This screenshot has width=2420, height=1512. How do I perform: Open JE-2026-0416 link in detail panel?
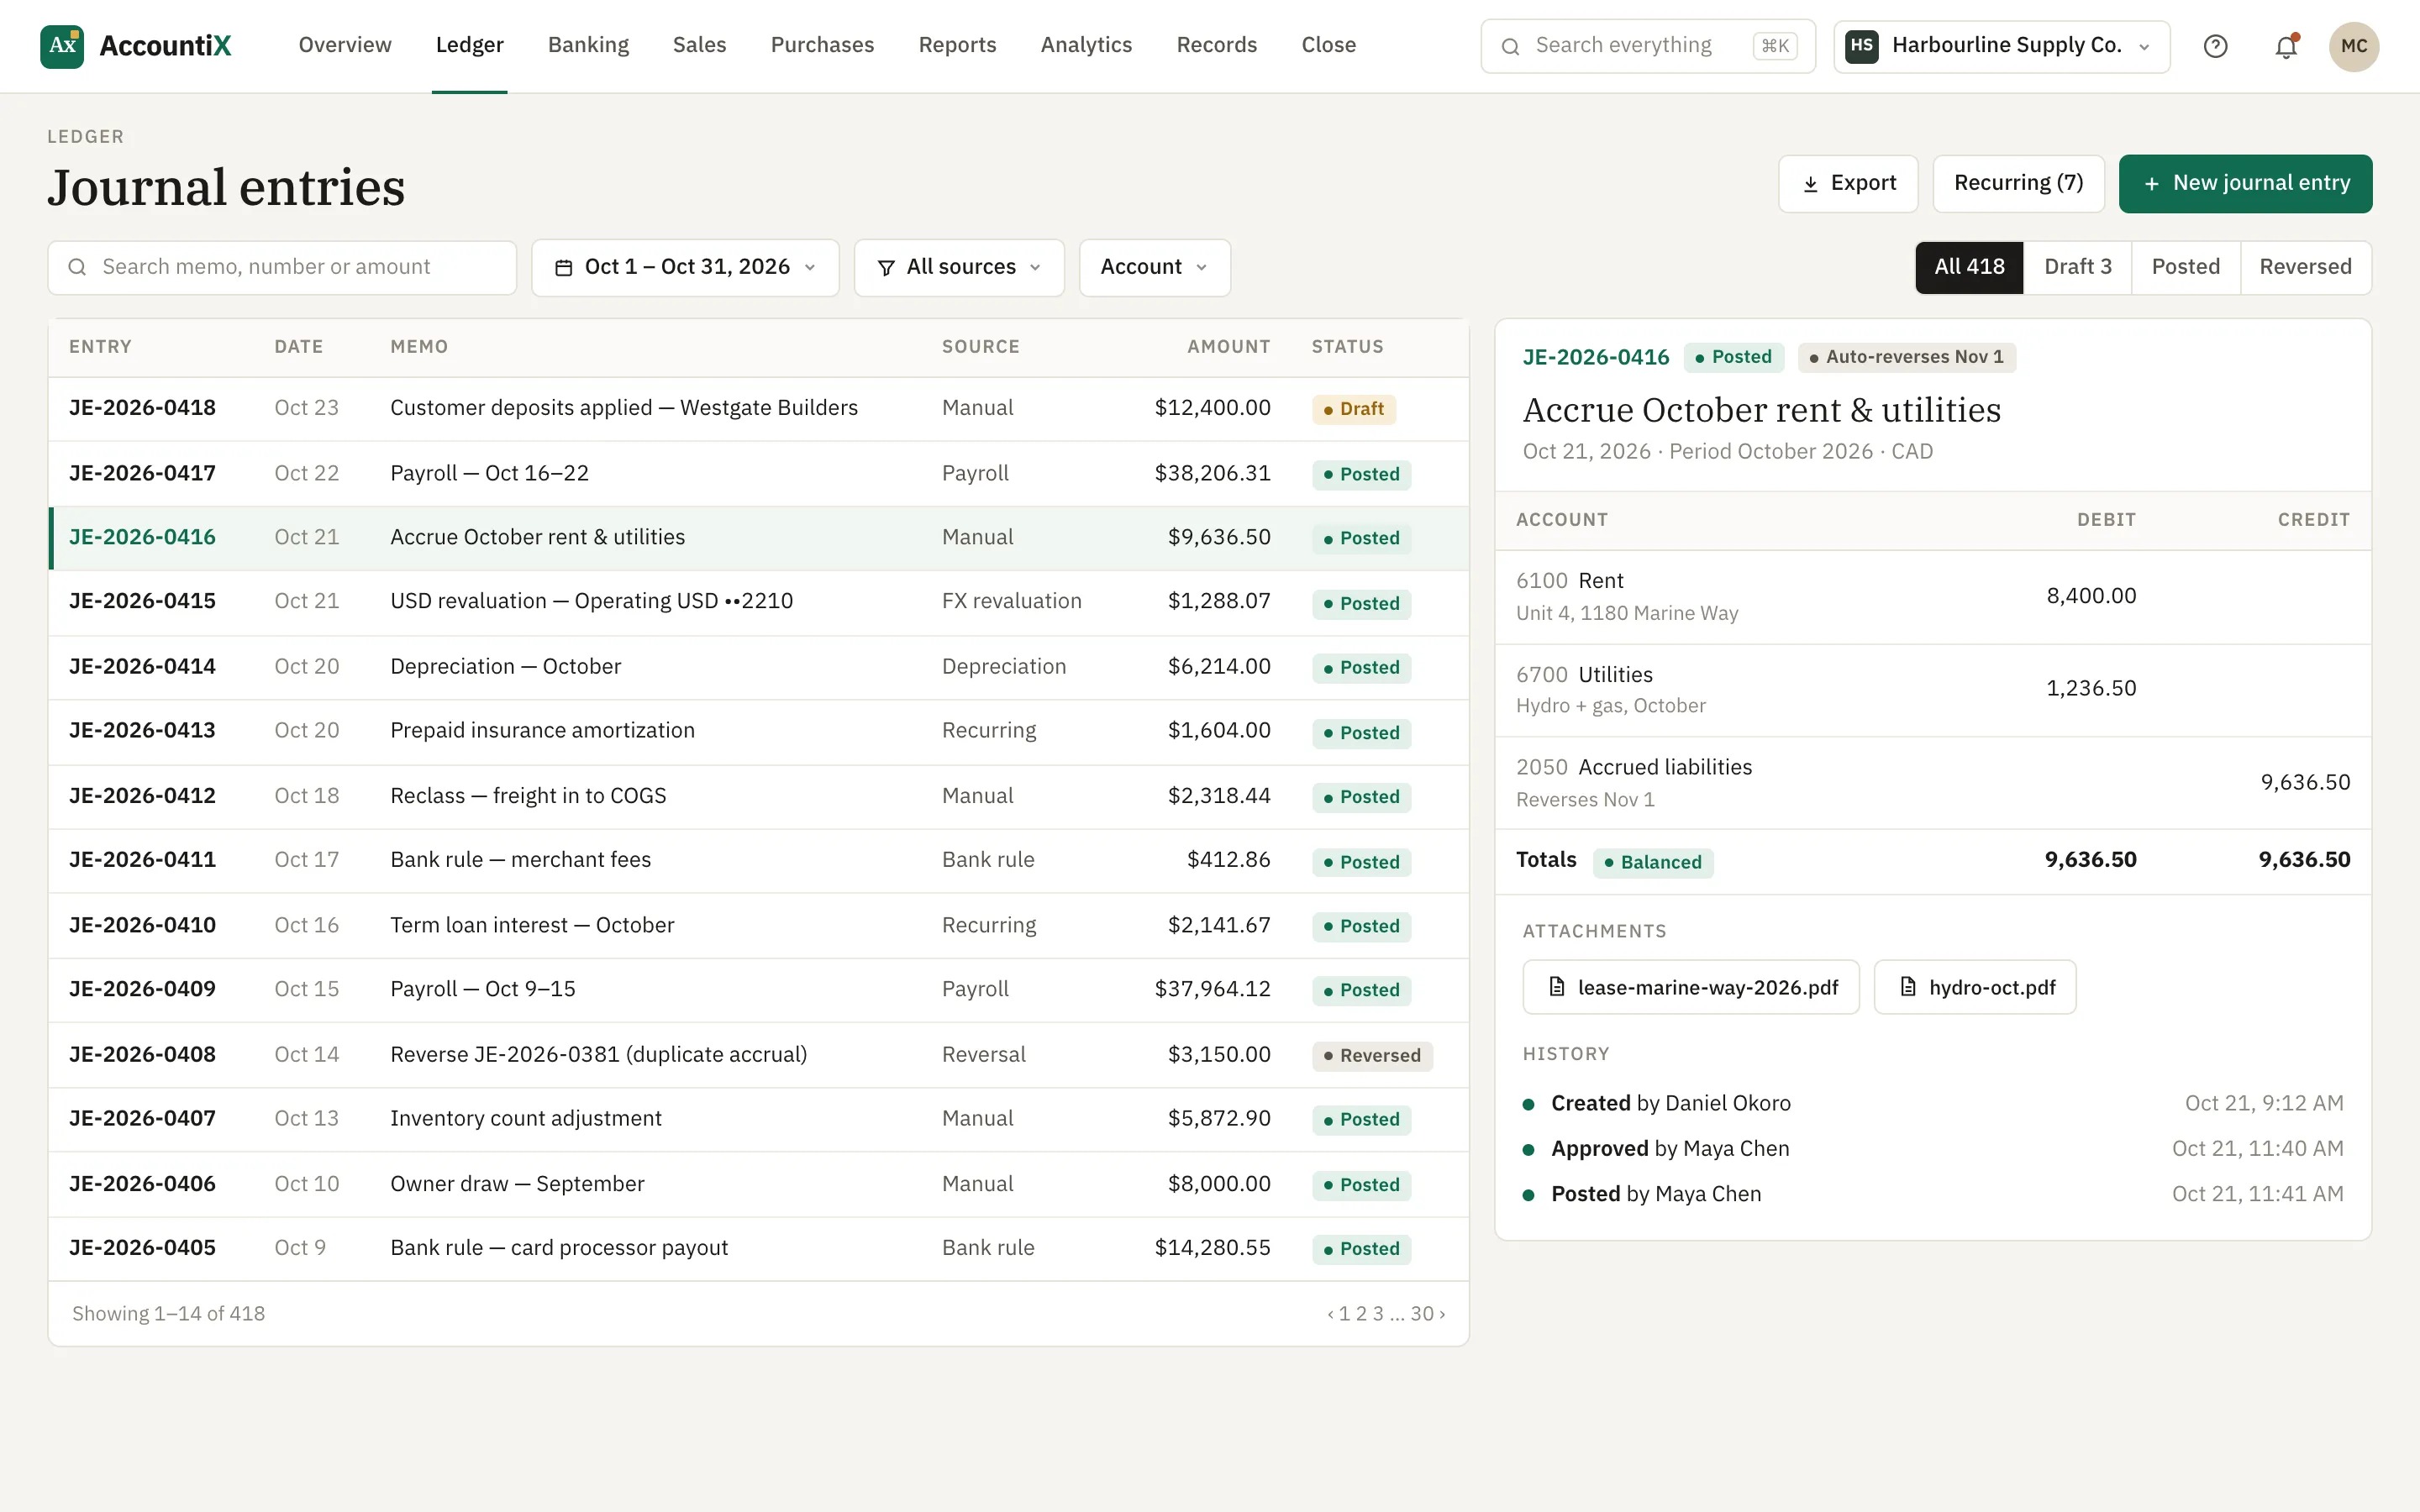(1595, 357)
